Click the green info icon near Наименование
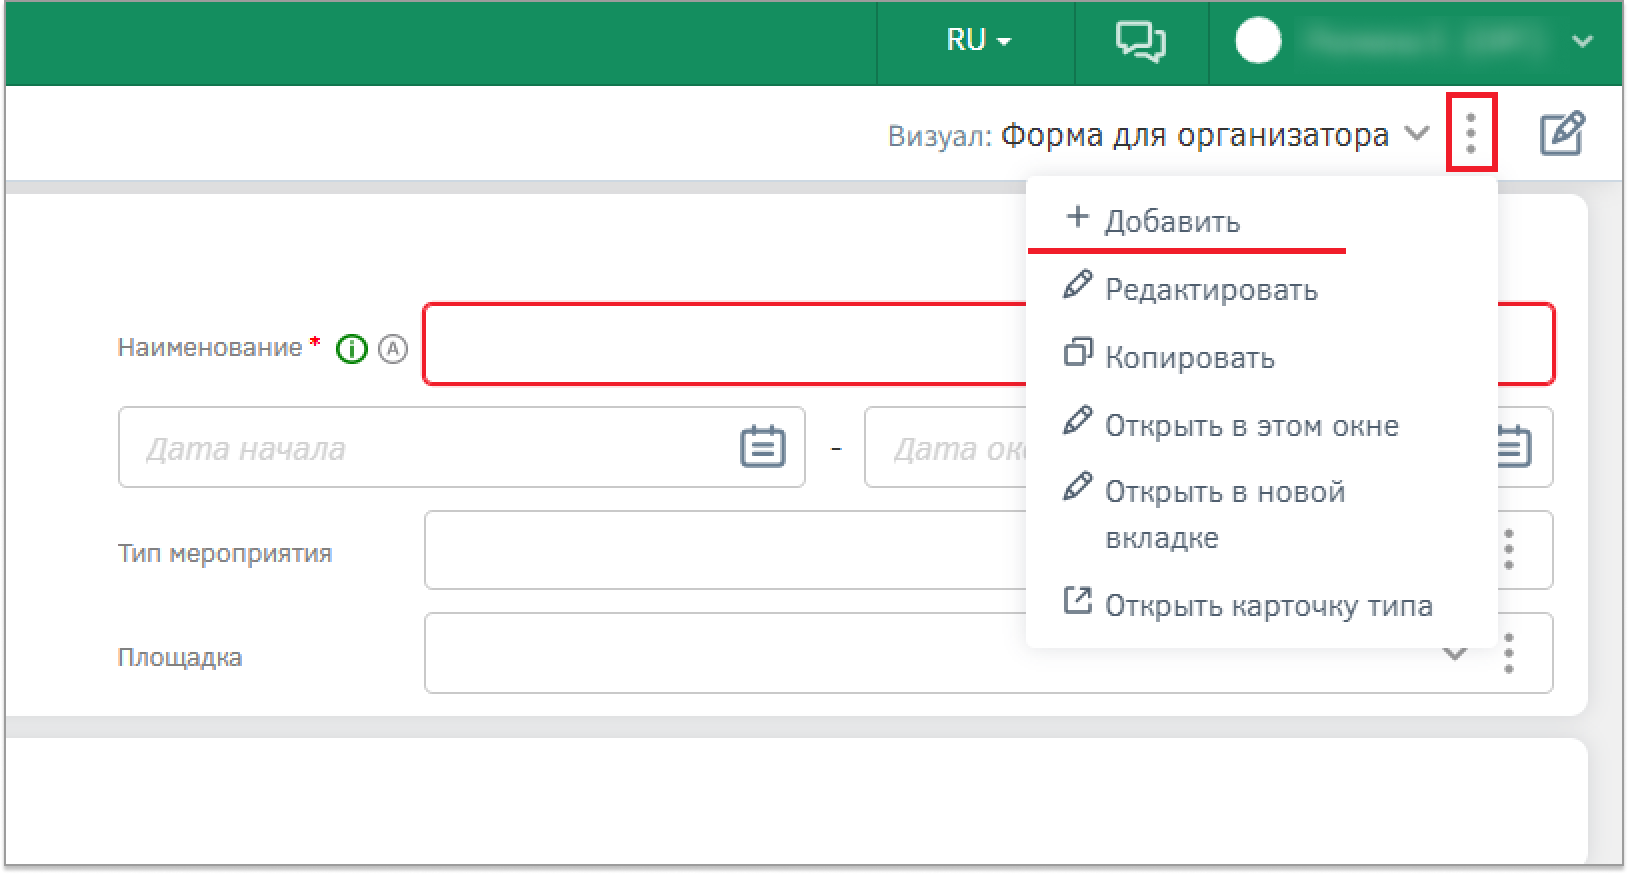Screen dimensions: 1628x874 tap(352, 349)
